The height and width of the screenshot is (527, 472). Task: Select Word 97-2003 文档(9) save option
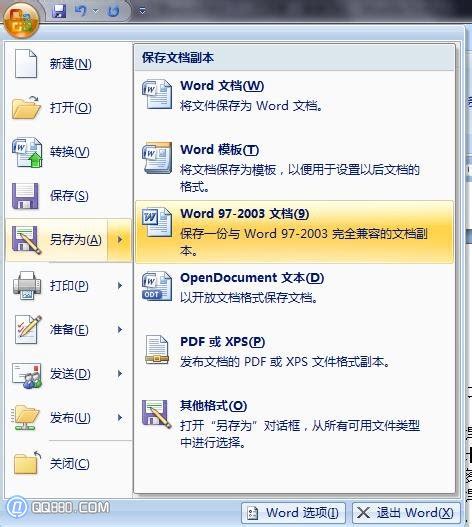pyautogui.click(x=294, y=232)
